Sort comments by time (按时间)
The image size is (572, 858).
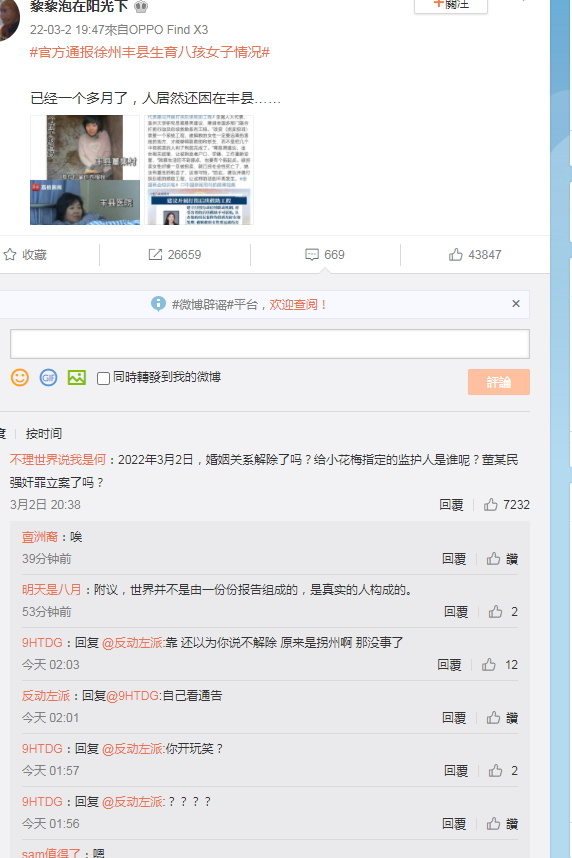click(x=44, y=434)
